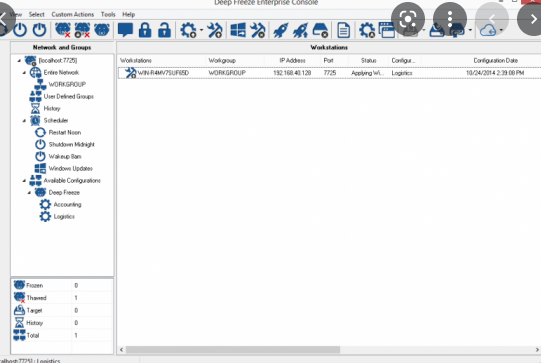The image size is (541, 363).
Task: Click the Thawed count row
Action: [62, 298]
